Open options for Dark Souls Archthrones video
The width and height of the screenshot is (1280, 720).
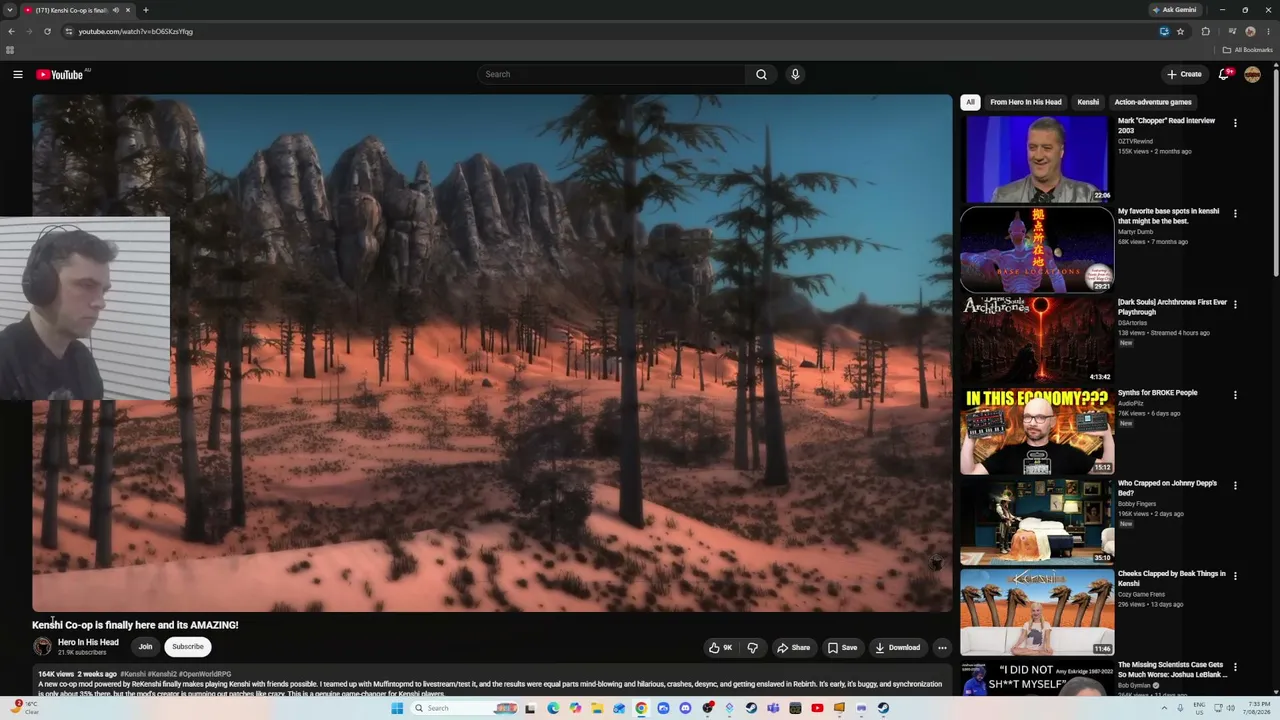pyautogui.click(x=1235, y=304)
